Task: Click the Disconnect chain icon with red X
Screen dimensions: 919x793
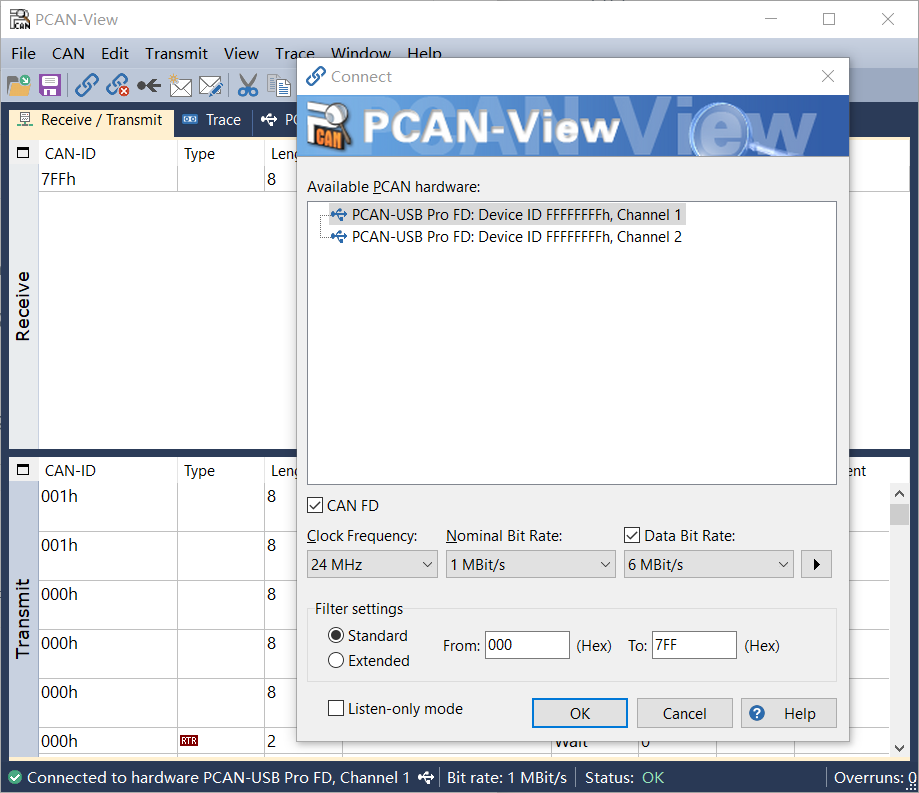Action: [x=118, y=86]
